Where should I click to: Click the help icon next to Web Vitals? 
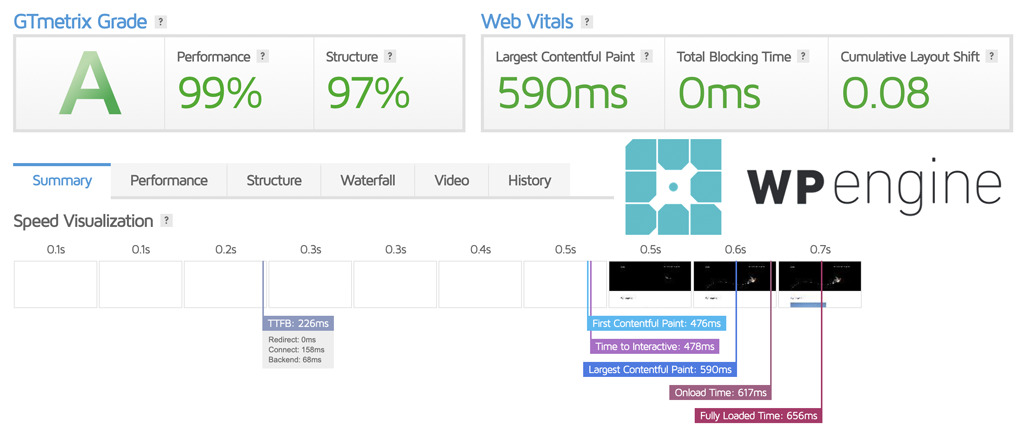[x=587, y=22]
